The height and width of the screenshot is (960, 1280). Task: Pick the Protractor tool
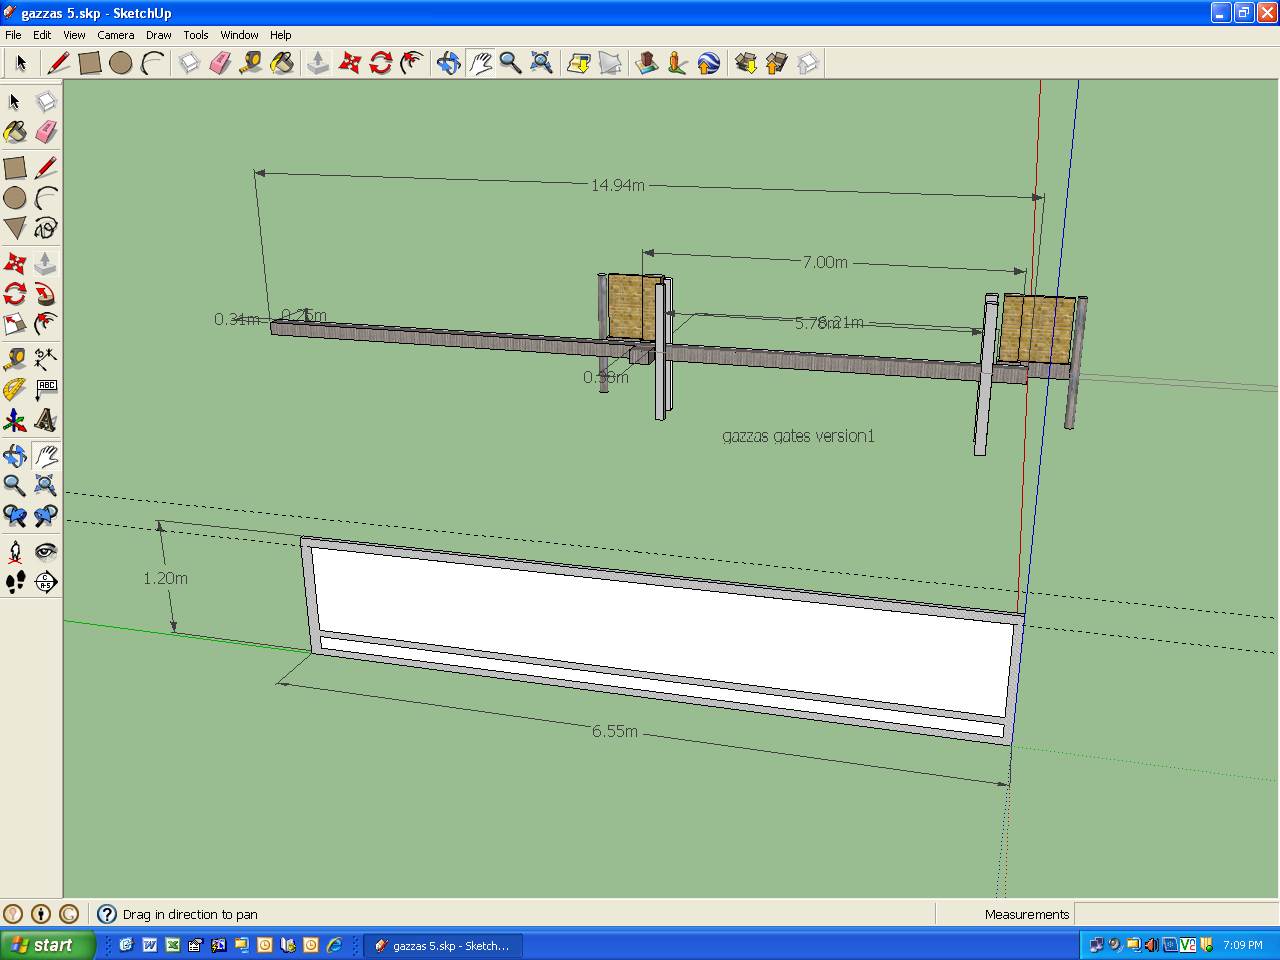coord(15,389)
